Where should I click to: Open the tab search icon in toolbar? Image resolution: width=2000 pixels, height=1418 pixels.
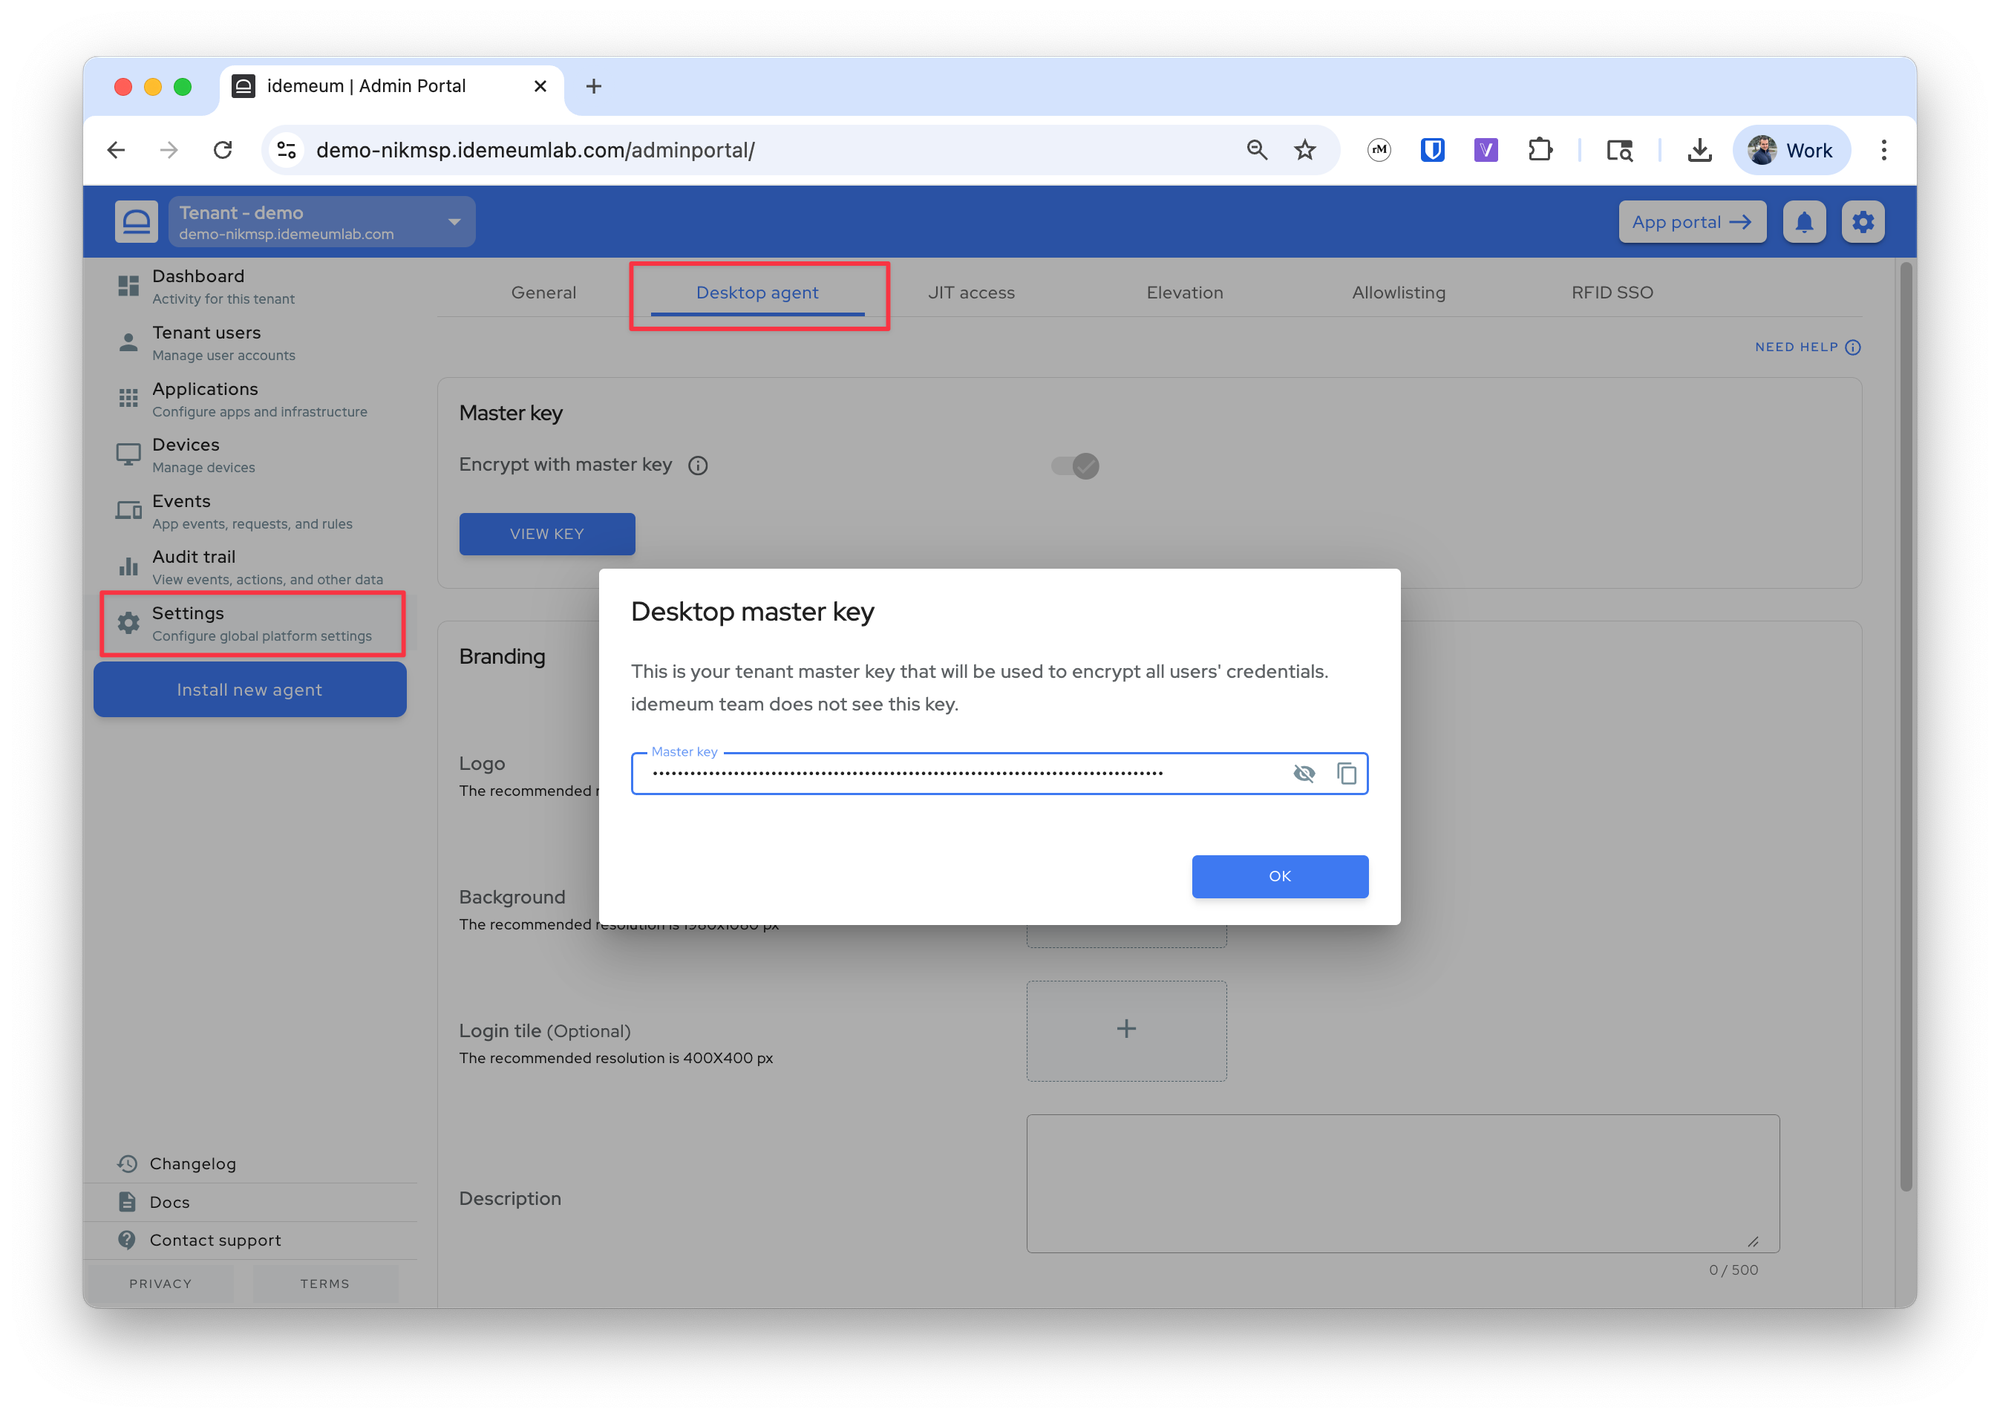pyautogui.click(x=1620, y=150)
